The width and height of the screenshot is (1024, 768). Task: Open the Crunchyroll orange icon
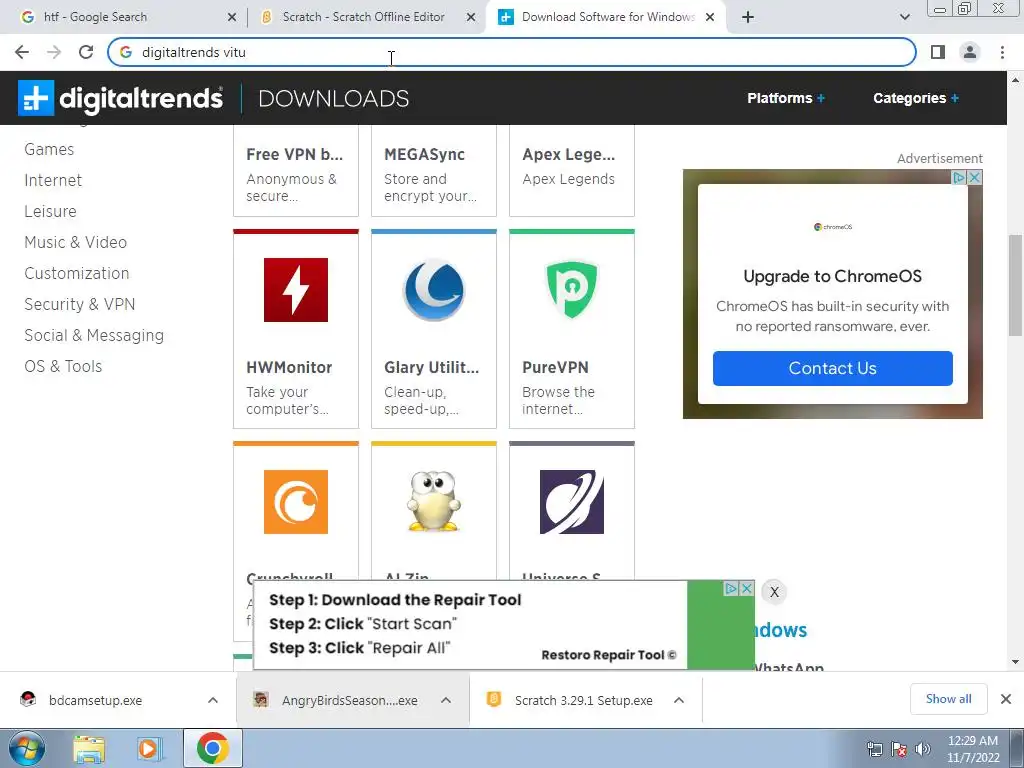[x=296, y=502]
